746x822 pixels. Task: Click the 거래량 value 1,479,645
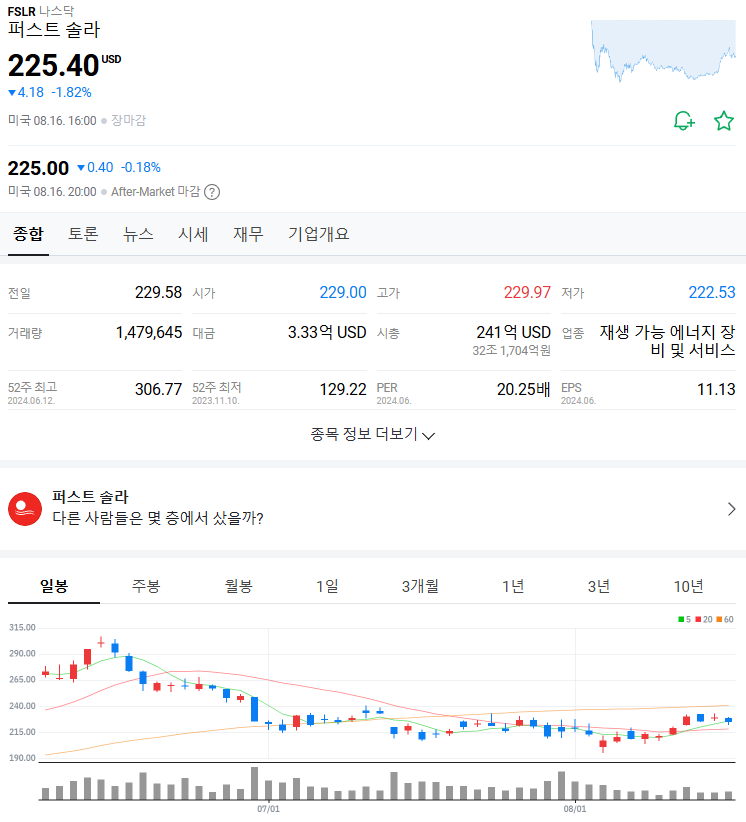point(149,332)
